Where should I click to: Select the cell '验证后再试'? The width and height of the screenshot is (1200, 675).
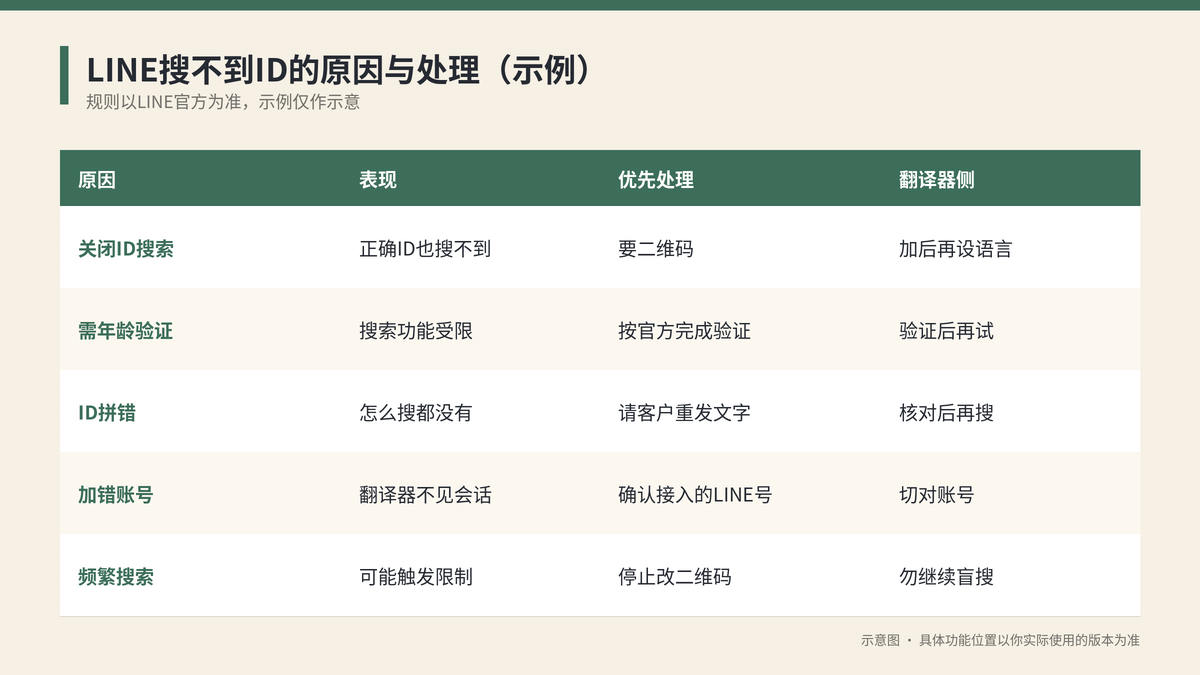point(947,331)
